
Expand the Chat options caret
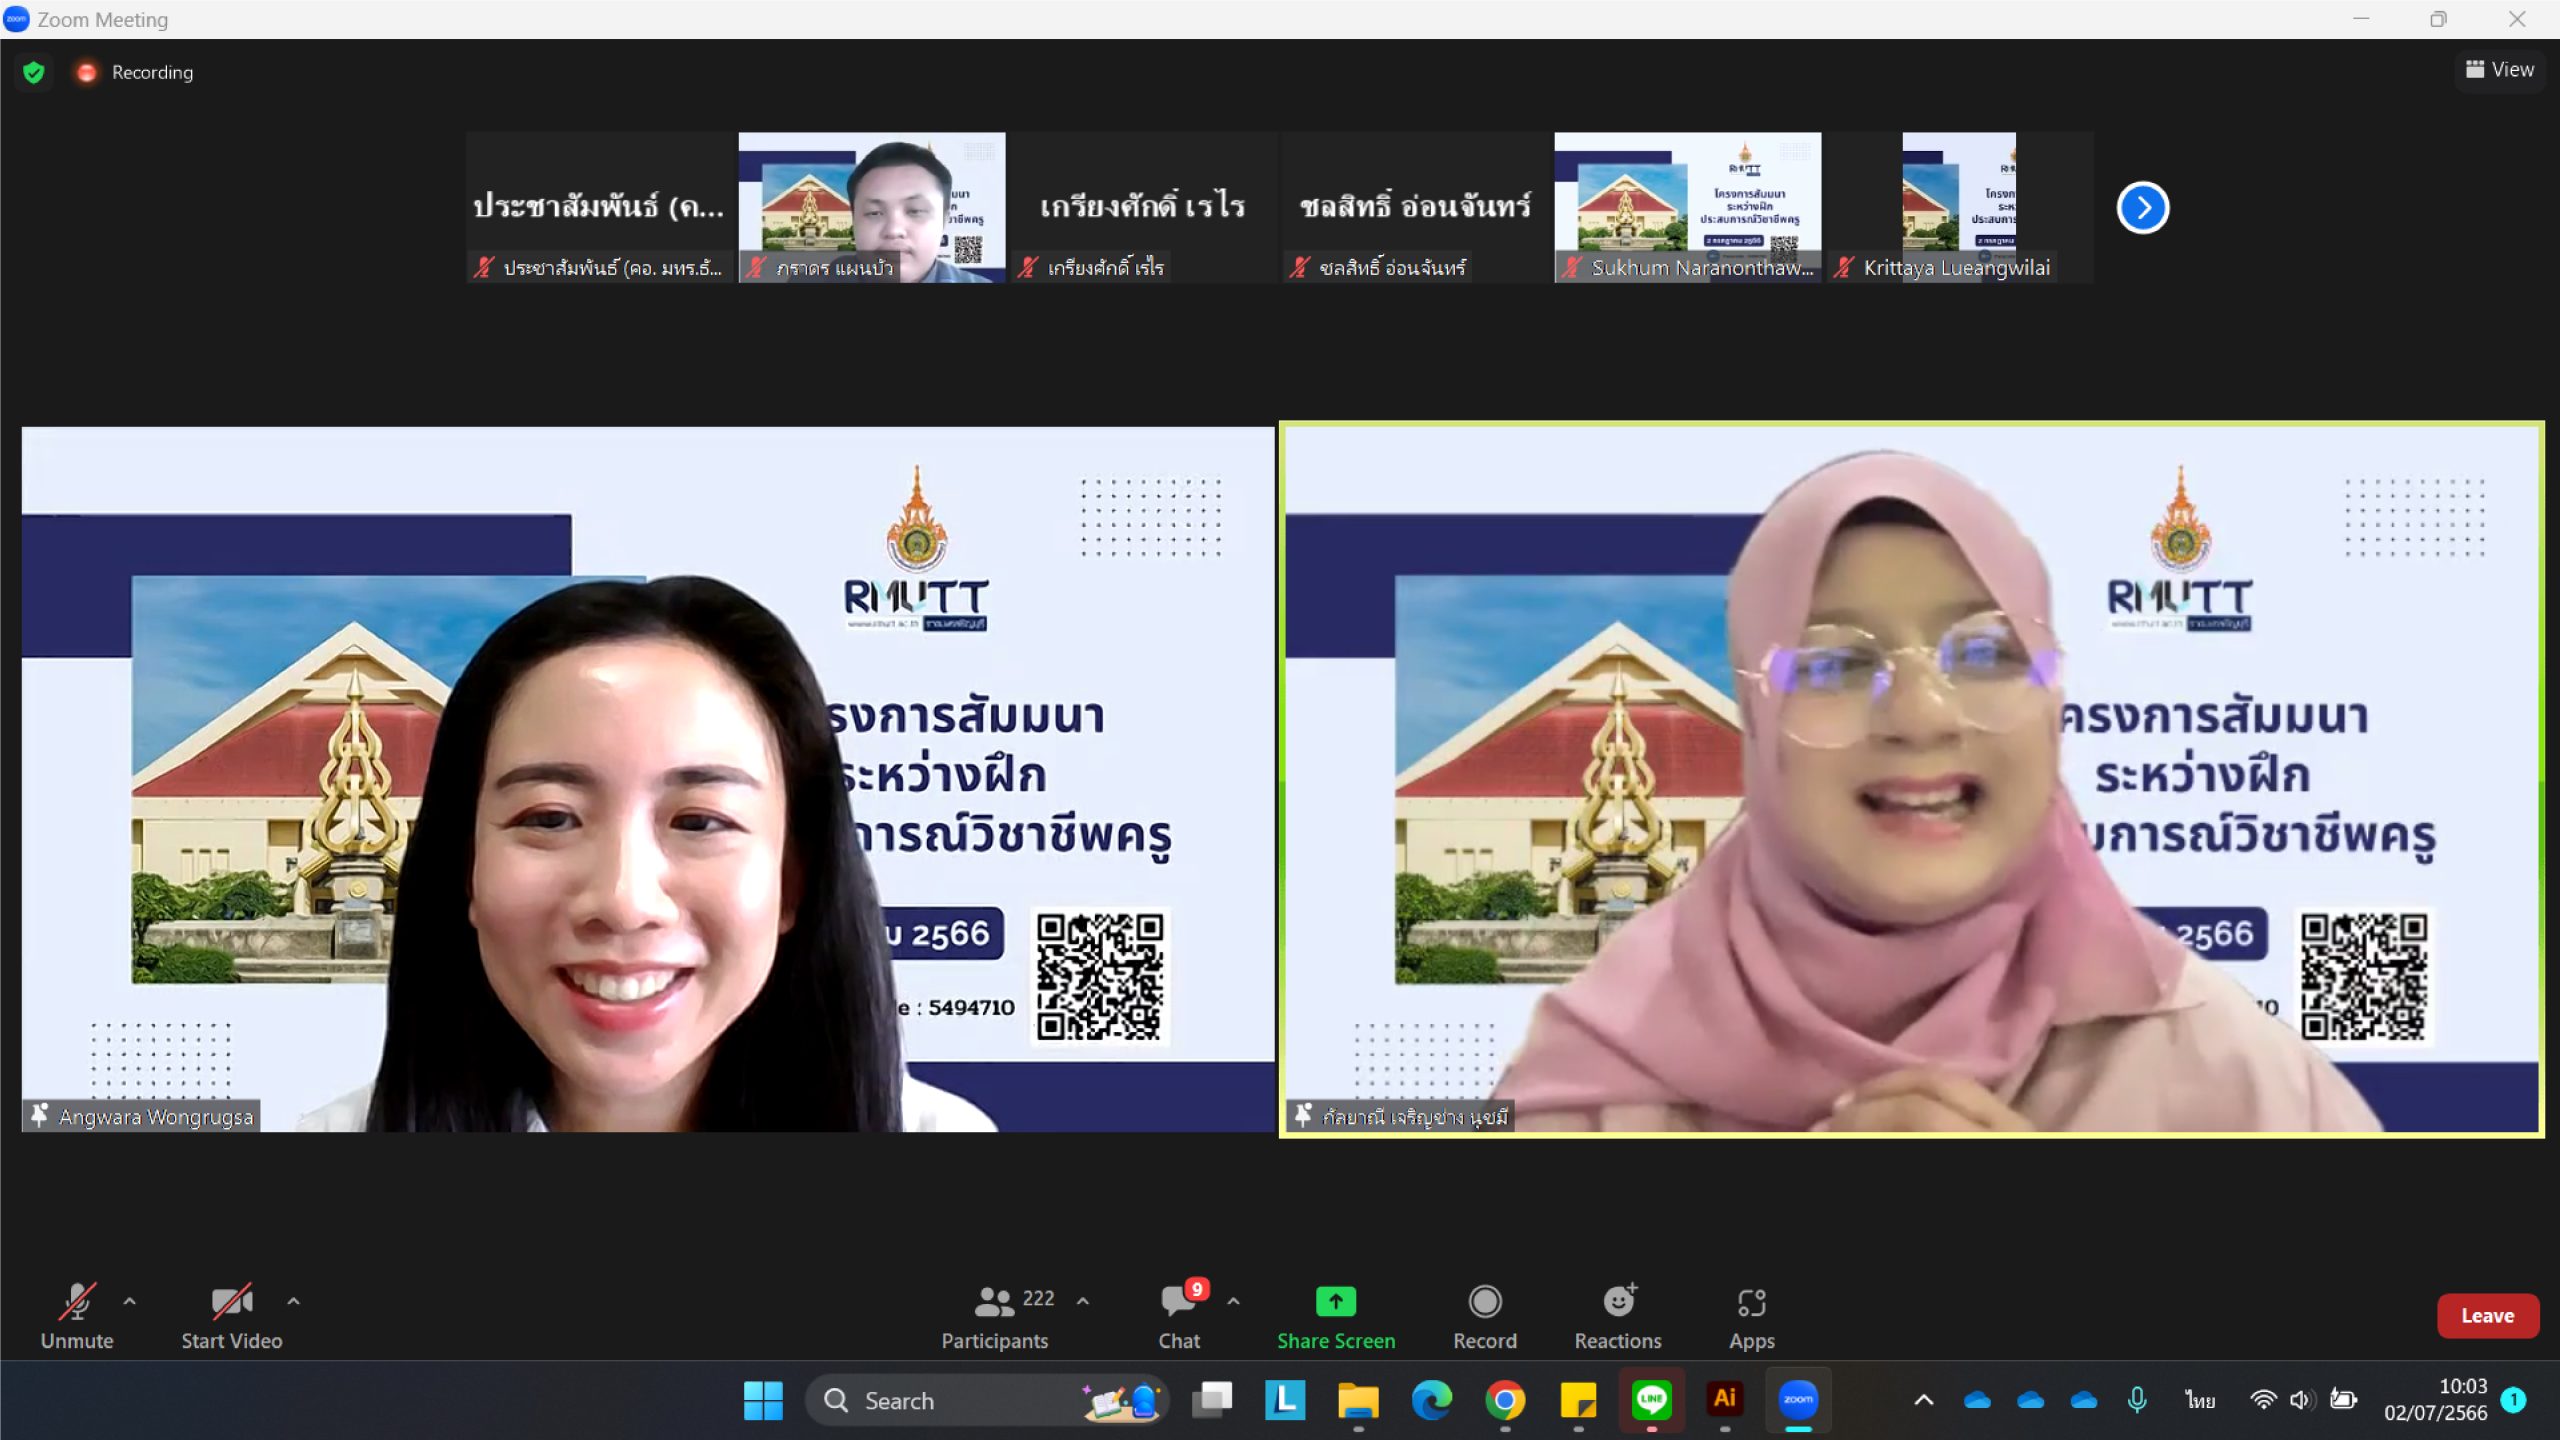click(x=1233, y=1301)
